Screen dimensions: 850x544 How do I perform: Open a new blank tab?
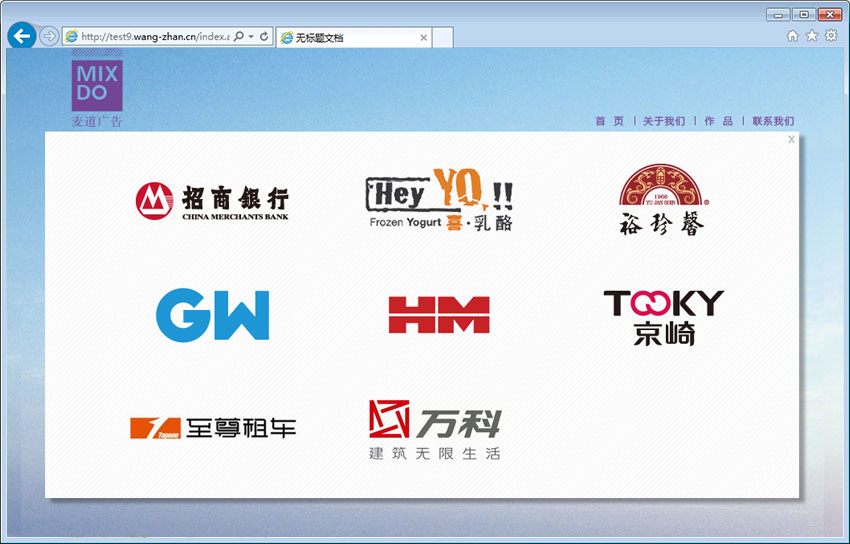442,37
